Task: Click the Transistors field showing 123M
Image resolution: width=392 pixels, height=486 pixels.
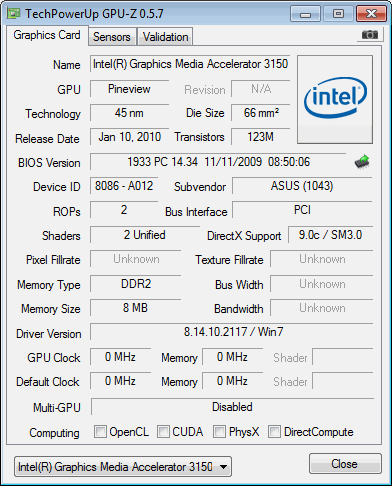Action: point(261,137)
